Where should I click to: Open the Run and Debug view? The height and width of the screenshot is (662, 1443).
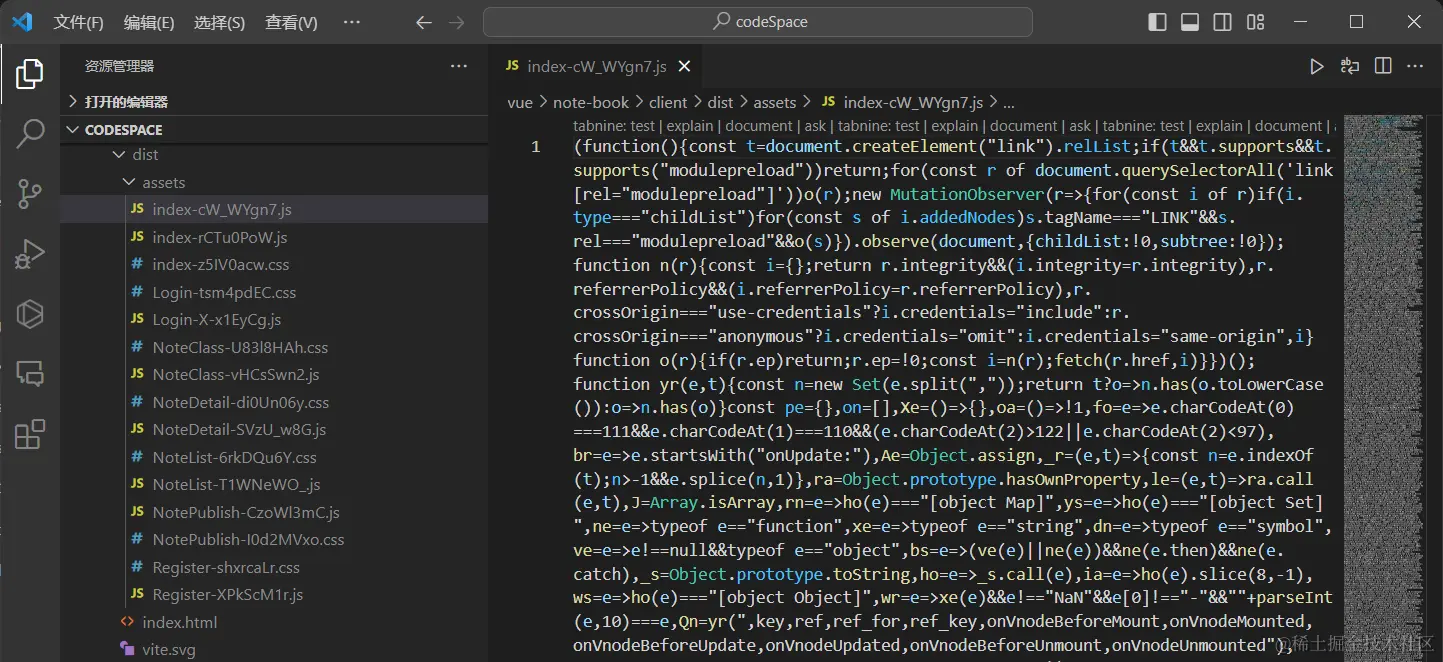30,253
